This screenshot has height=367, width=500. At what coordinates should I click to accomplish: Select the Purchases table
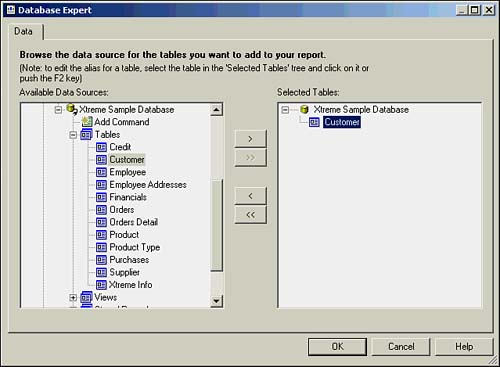pyautogui.click(x=129, y=260)
